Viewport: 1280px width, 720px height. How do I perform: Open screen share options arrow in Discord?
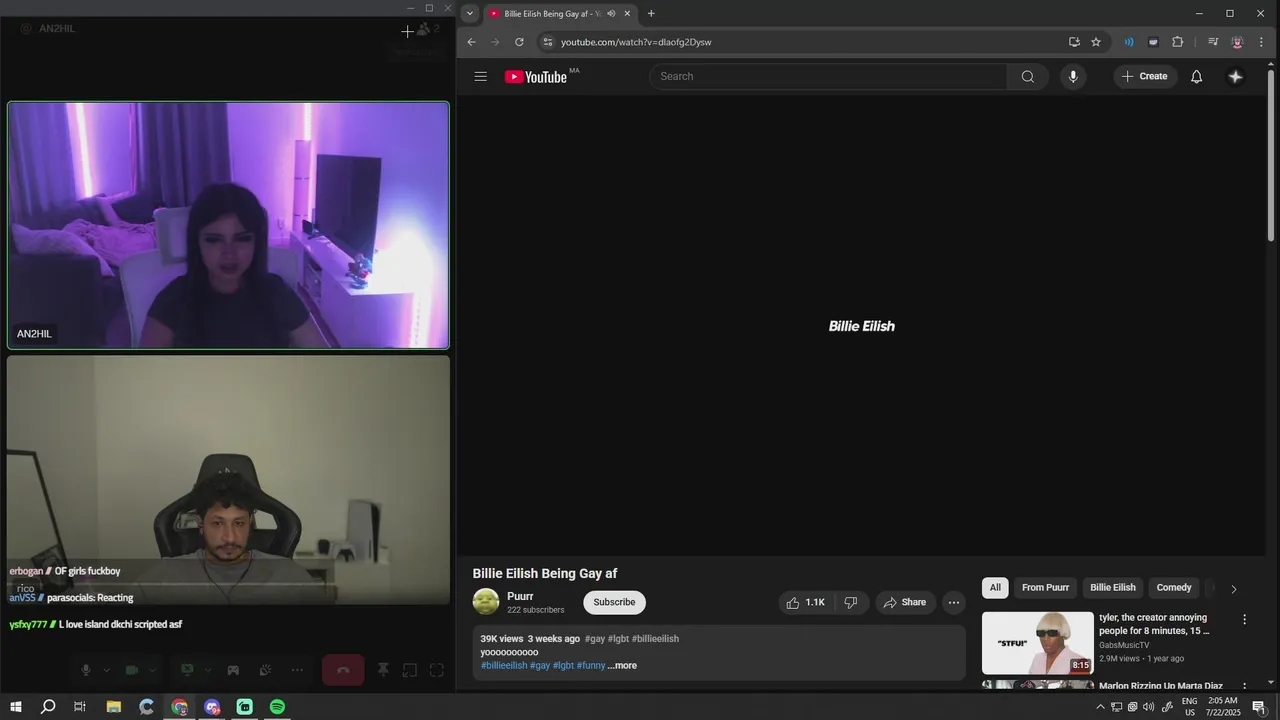click(208, 670)
